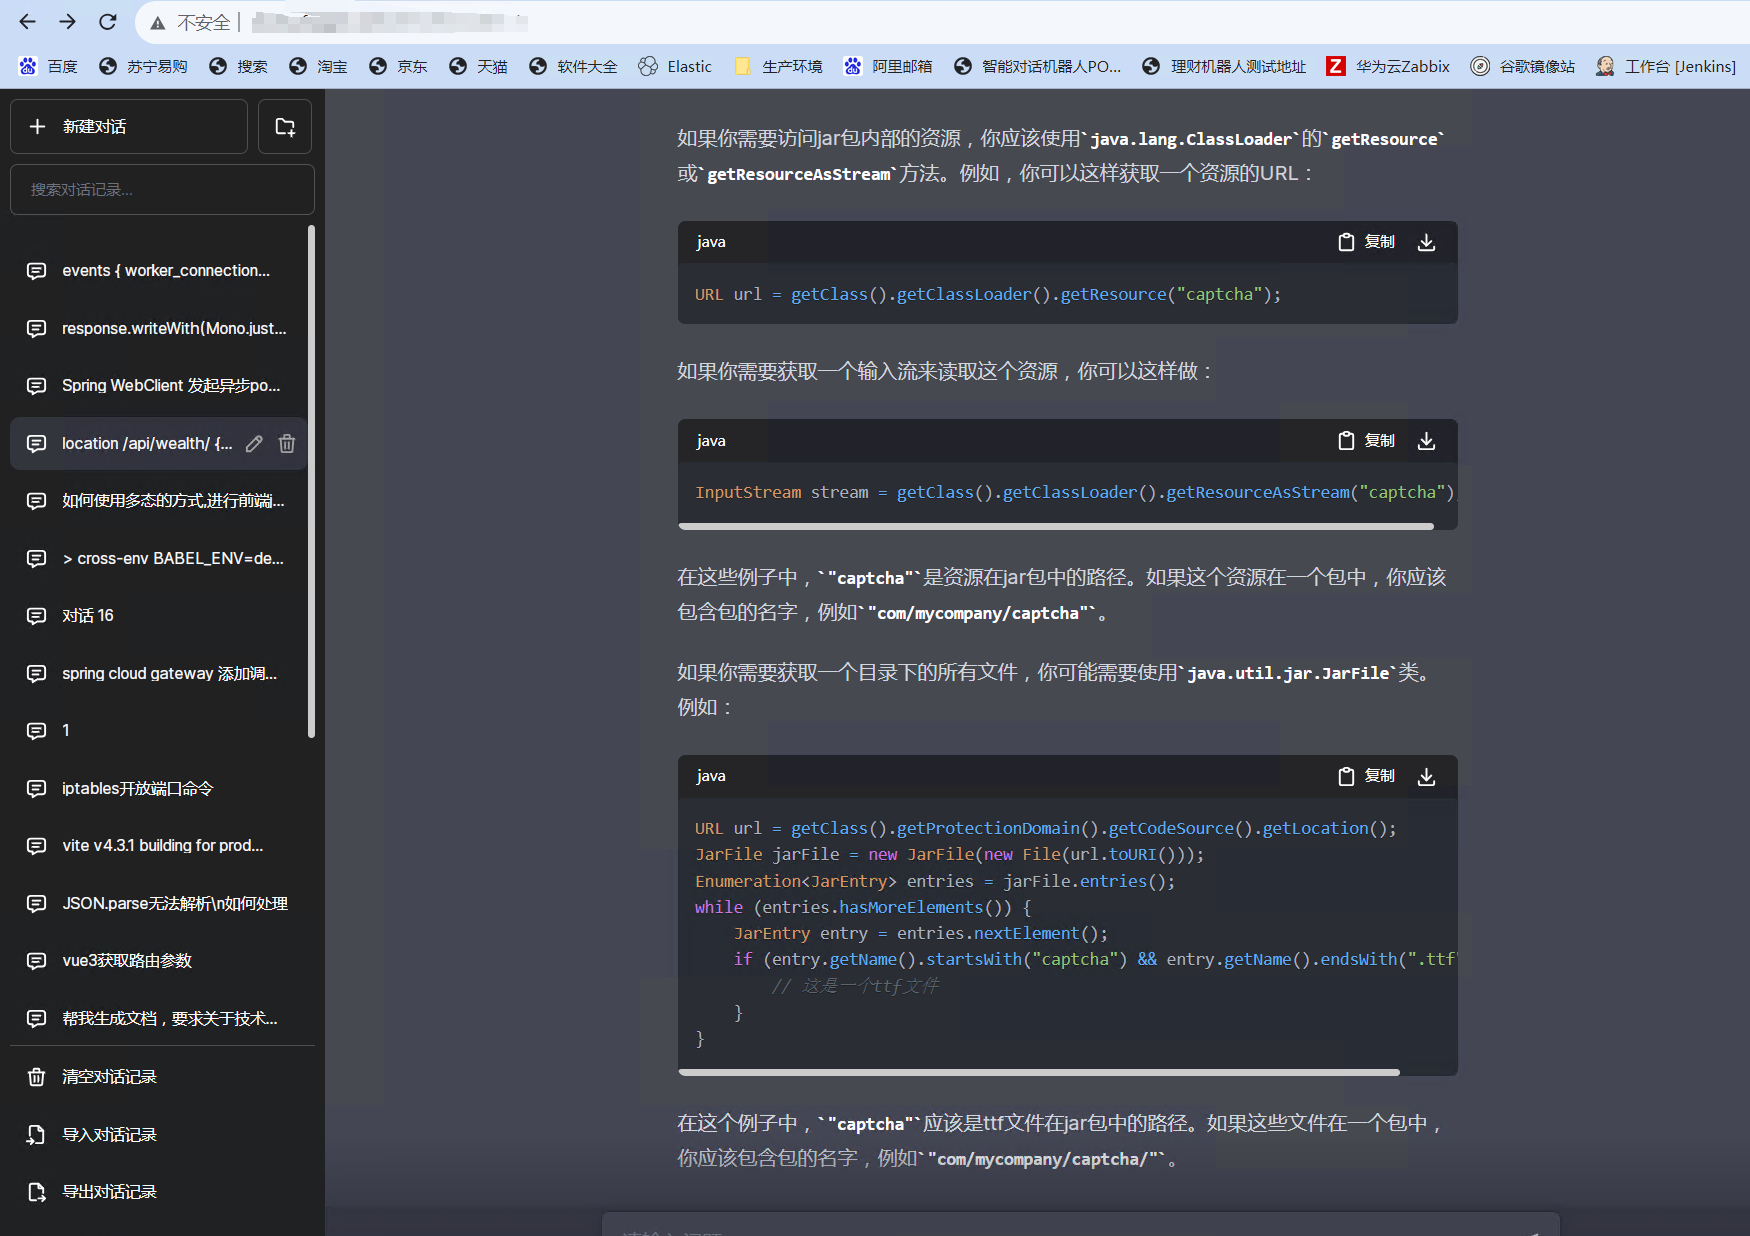Click the new folder icon button
This screenshot has height=1236, width=1750.
coord(285,126)
